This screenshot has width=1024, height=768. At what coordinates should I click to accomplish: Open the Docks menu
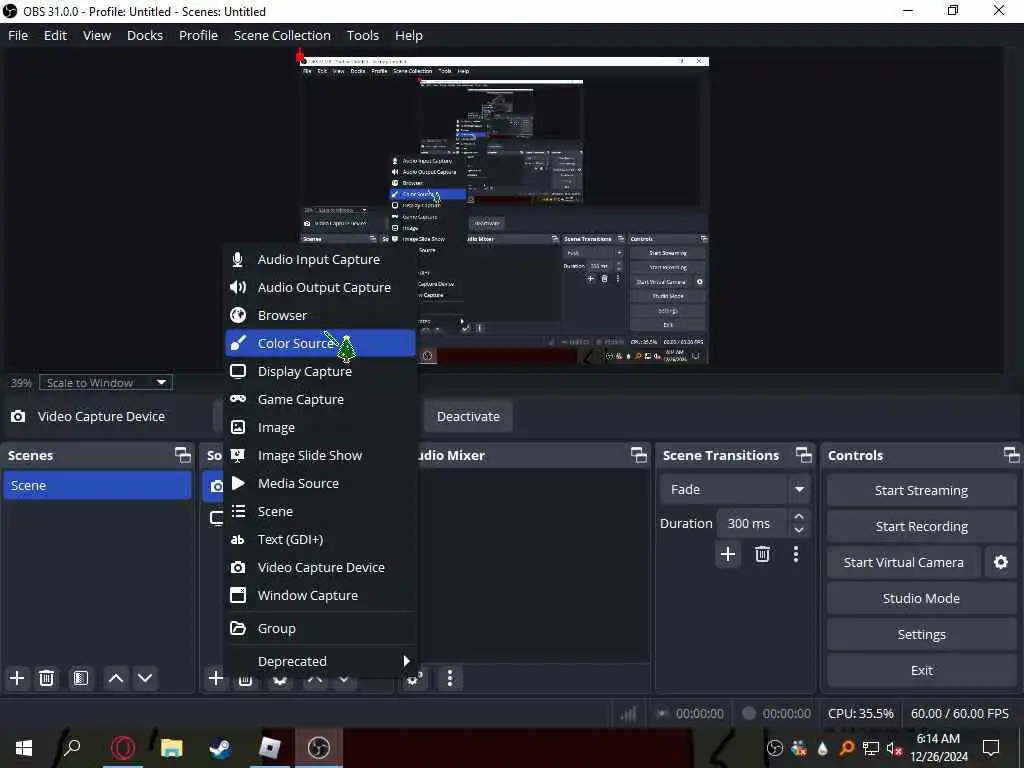[x=145, y=35]
